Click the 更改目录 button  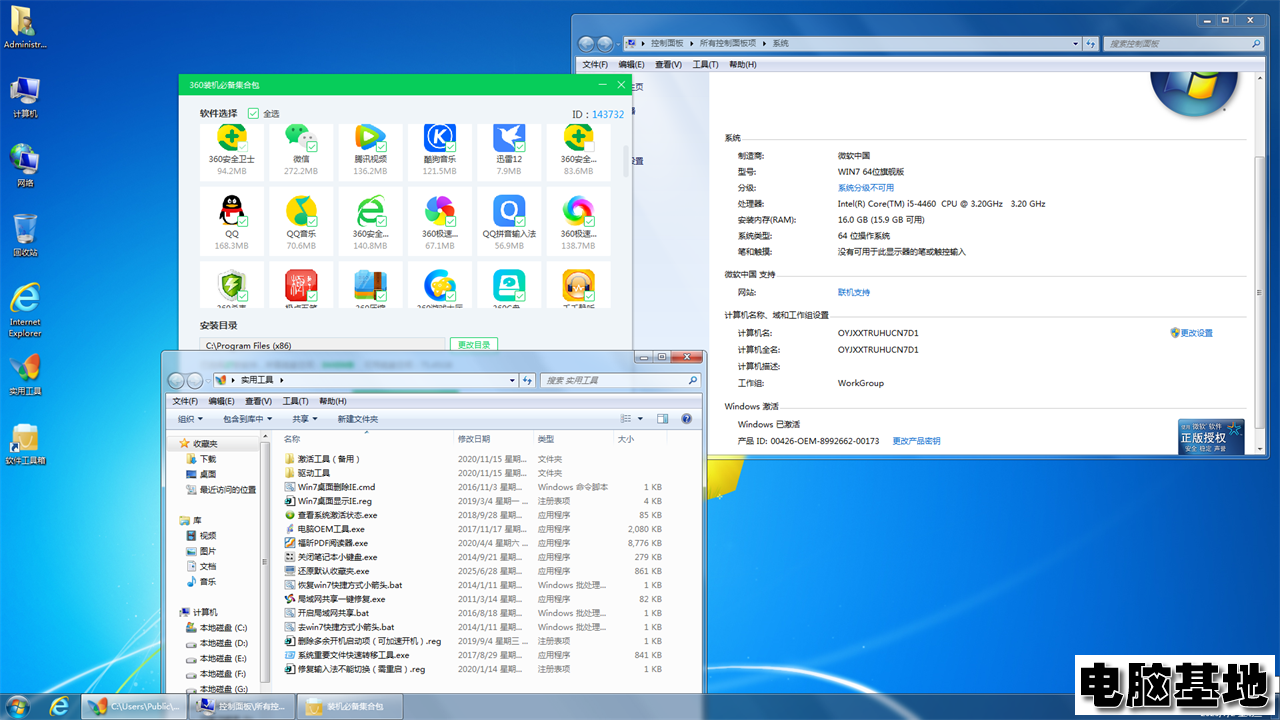(473, 345)
